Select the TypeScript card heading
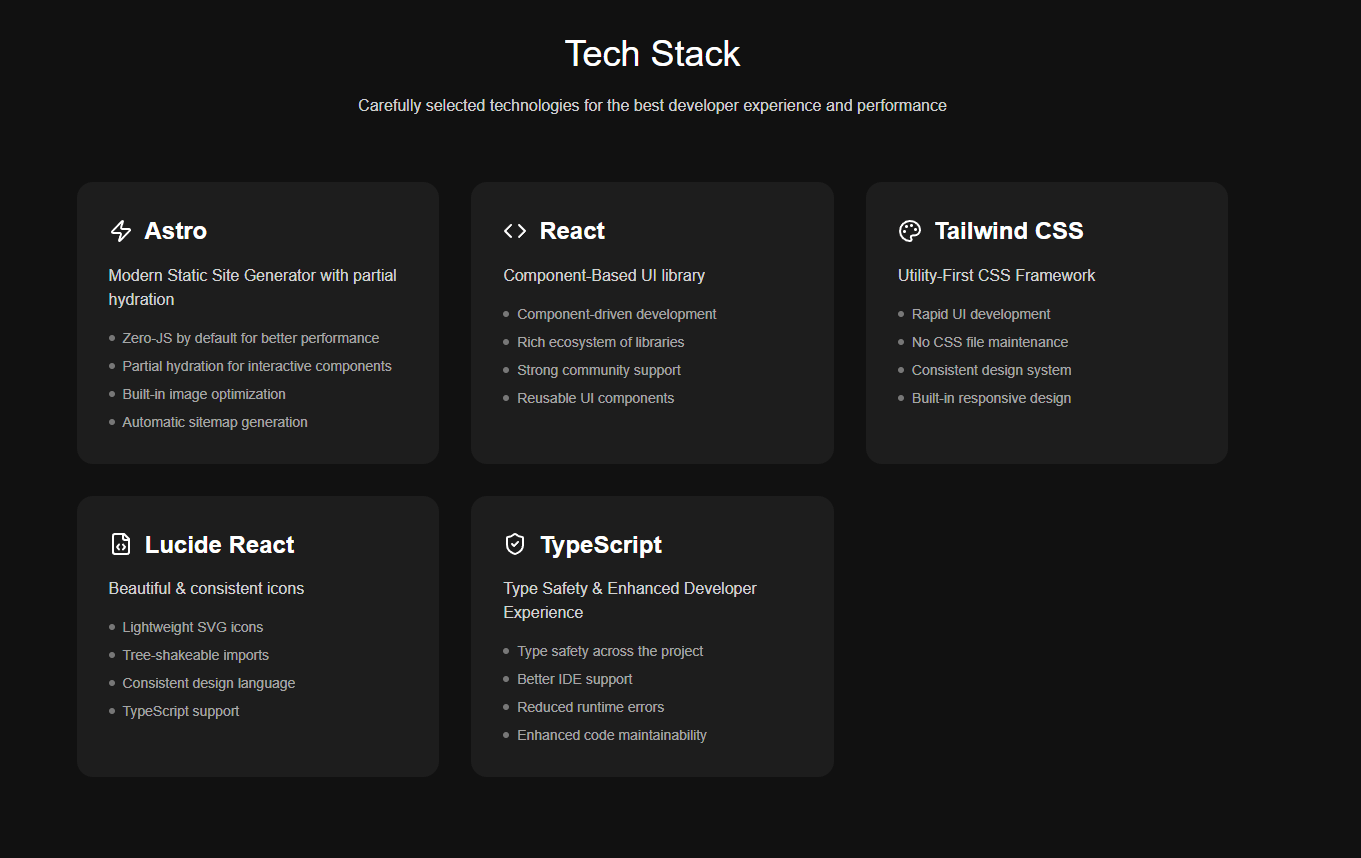 601,545
